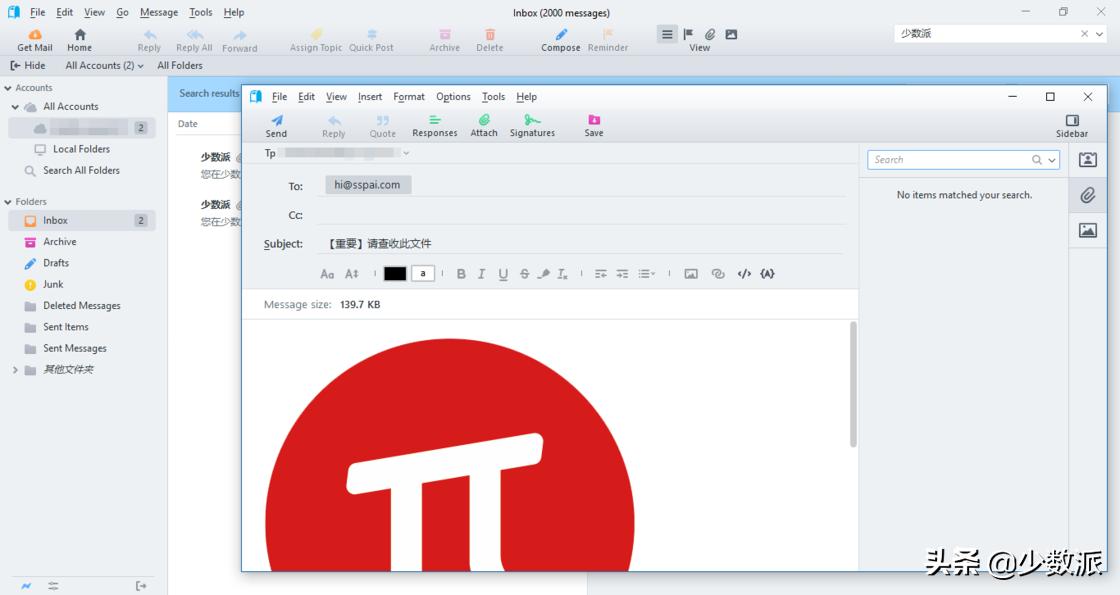Open the list style dropdown
Image resolution: width=1120 pixels, height=595 pixels.
[646, 274]
